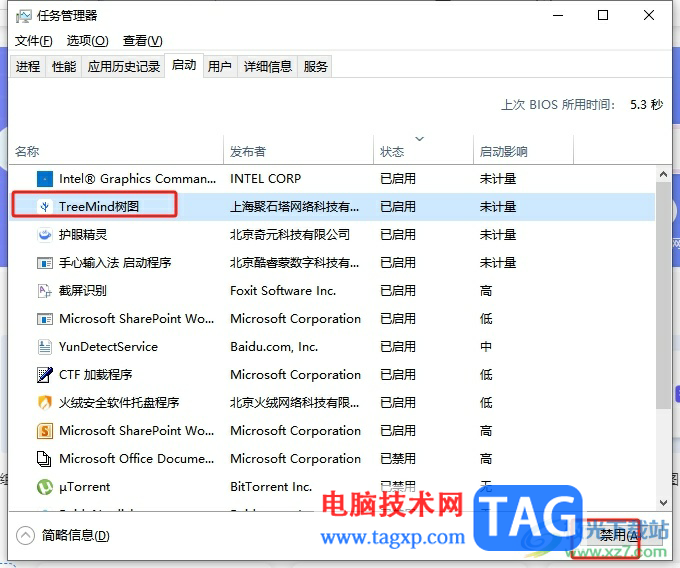Click the 火绒安全软件托盘程序 shield icon
Viewport: 680px width, 568px height.
pos(45,403)
